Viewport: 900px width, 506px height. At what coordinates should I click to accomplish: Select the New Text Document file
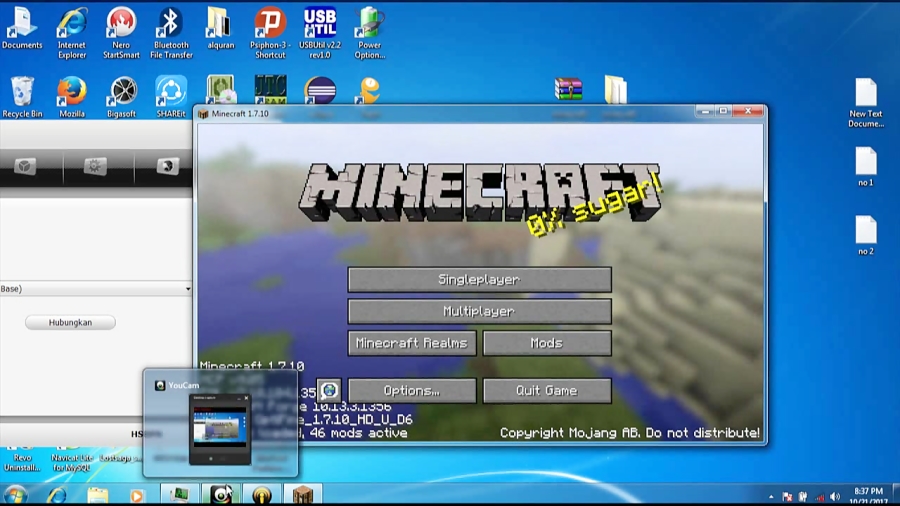coord(866,102)
